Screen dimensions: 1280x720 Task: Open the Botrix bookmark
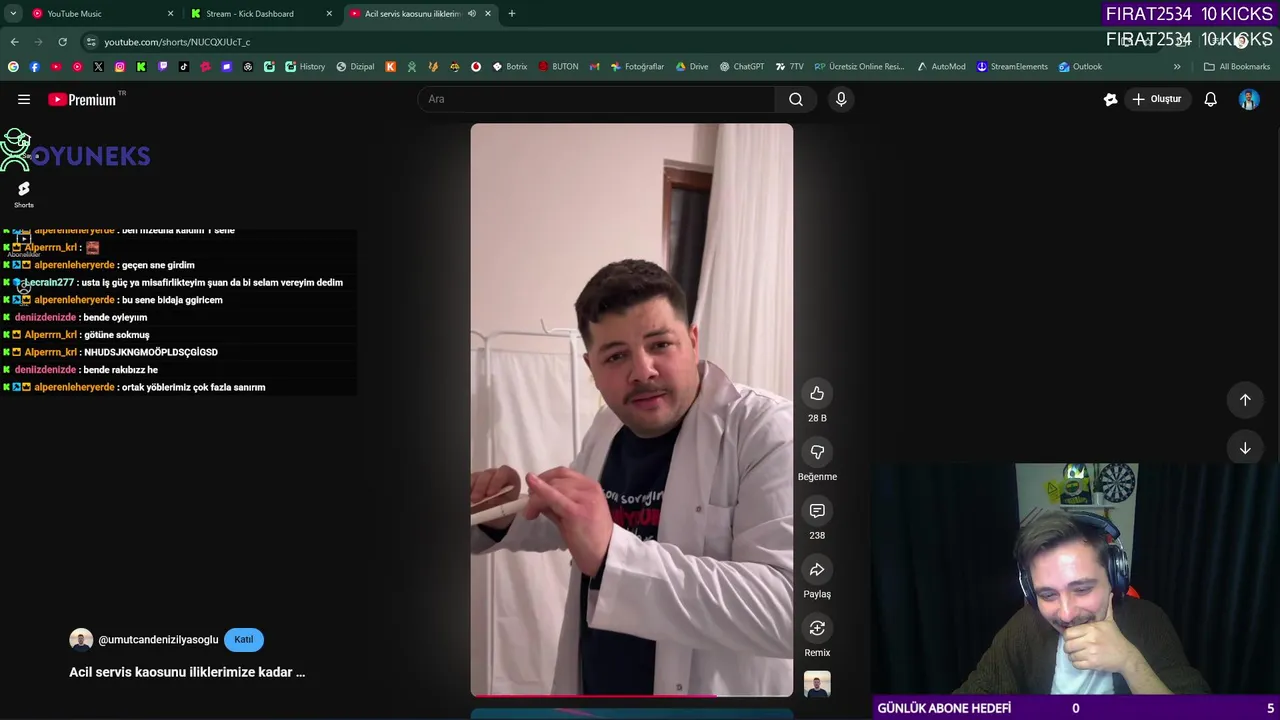(510, 67)
